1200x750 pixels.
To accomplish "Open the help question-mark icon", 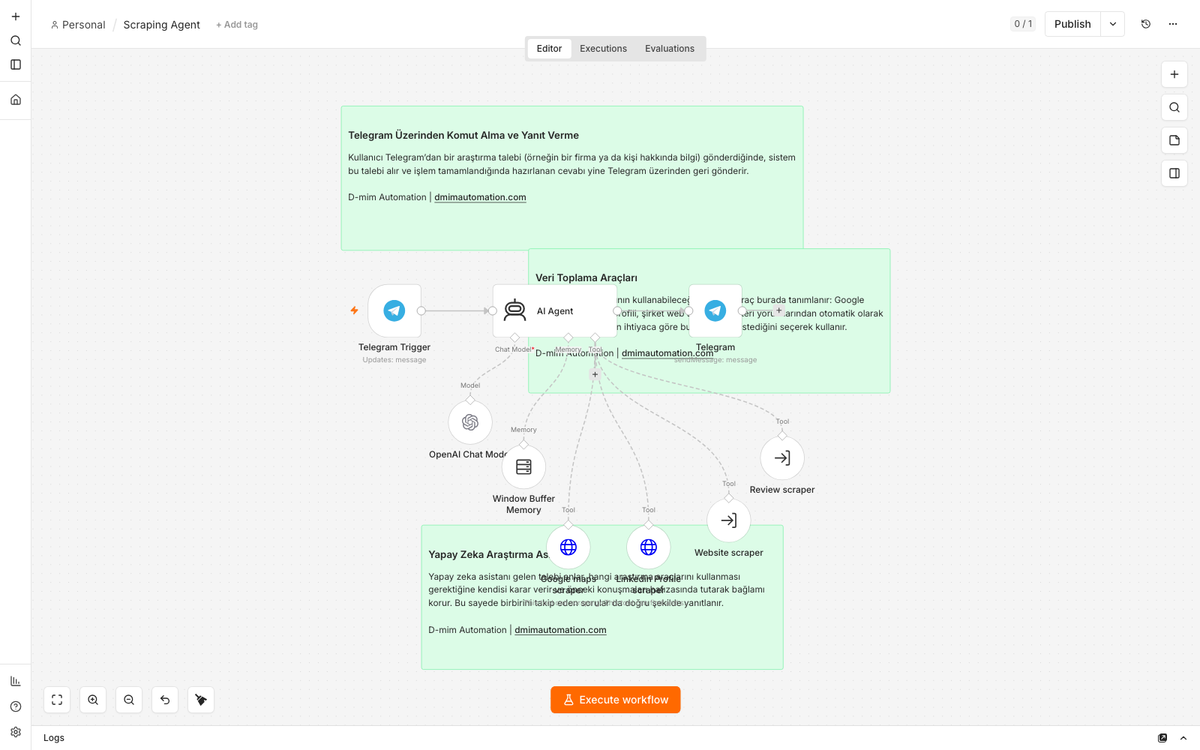I will point(15,706).
